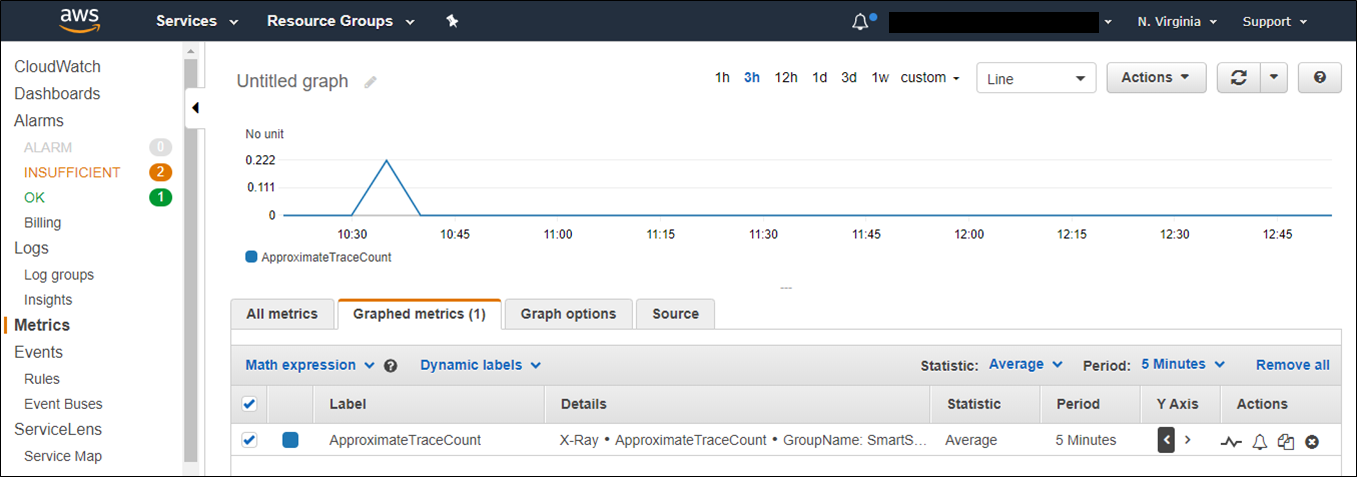Set the time range to 1h
This screenshot has height=477, width=1357.
[x=722, y=77]
